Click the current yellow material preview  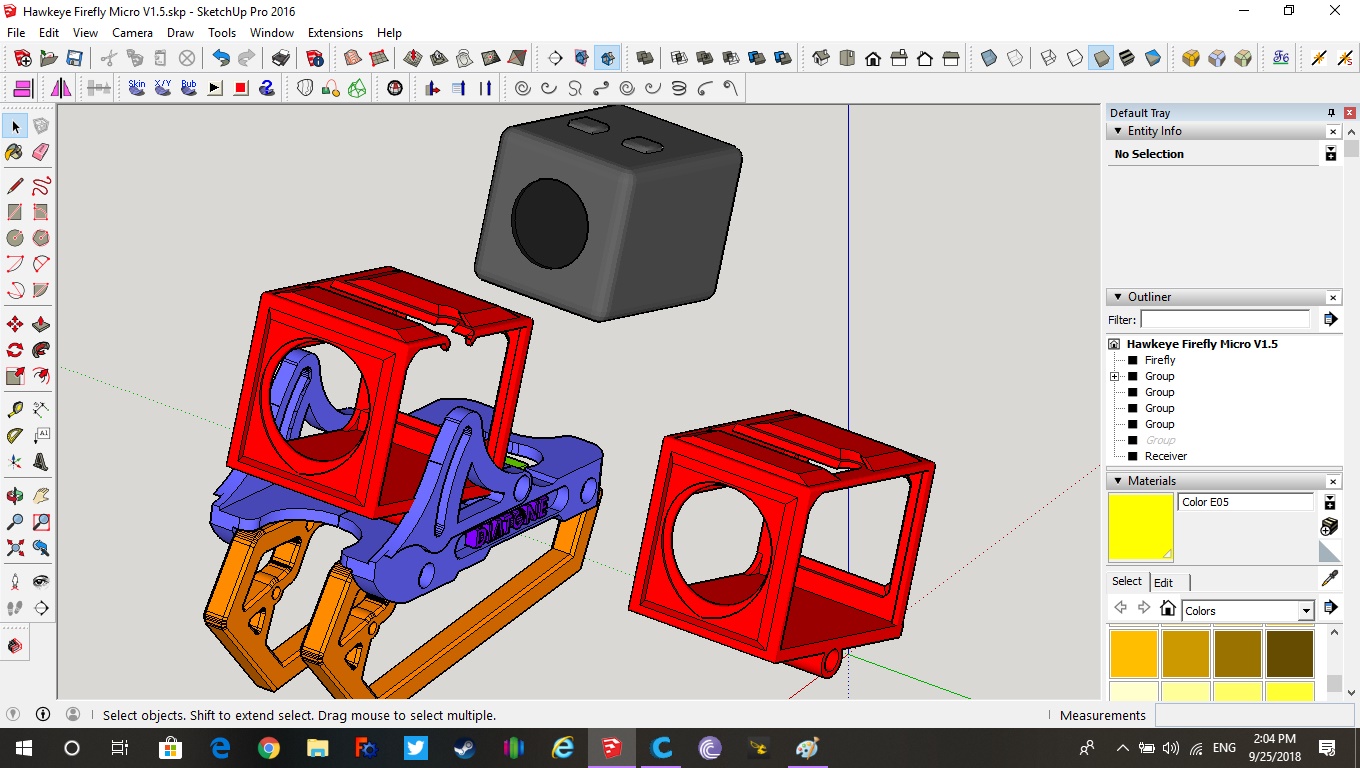(x=1140, y=527)
